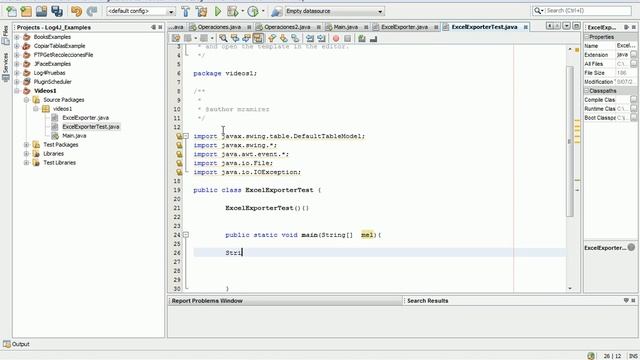Select the PluginScheduler project
The height and width of the screenshot is (360, 640).
52,82
